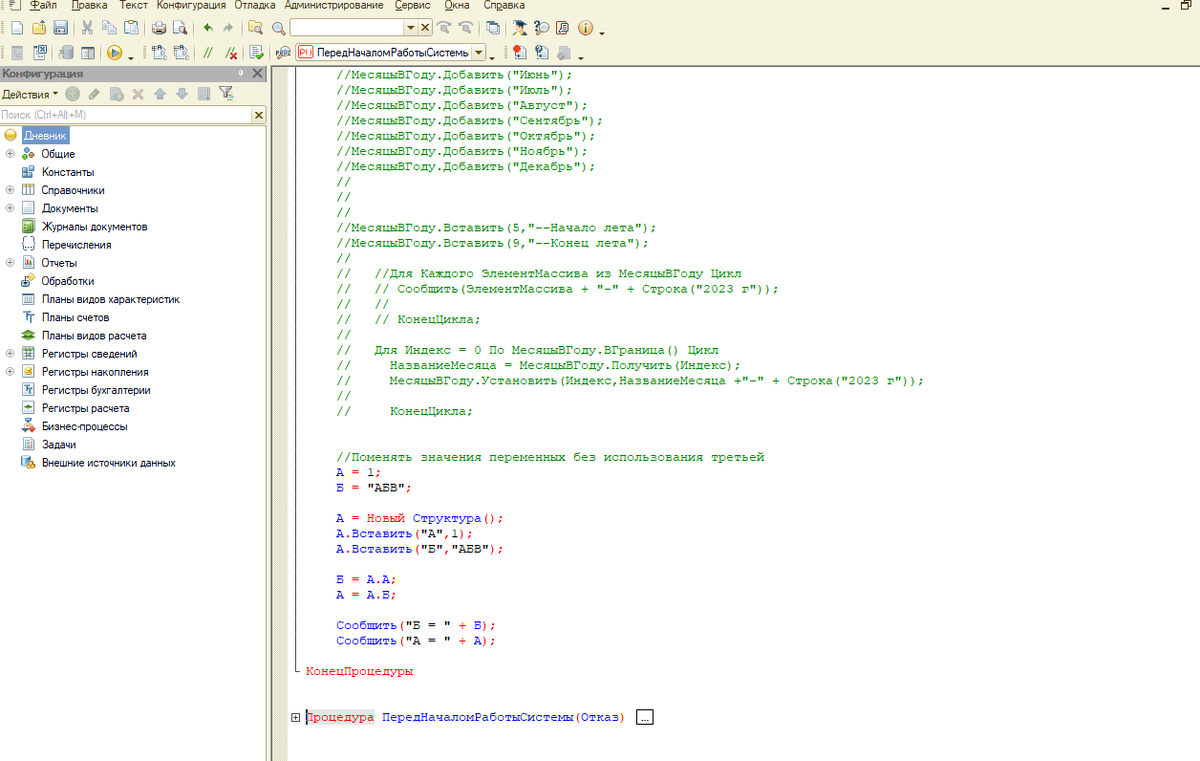Expand the Регистры сведений node

click(10, 354)
